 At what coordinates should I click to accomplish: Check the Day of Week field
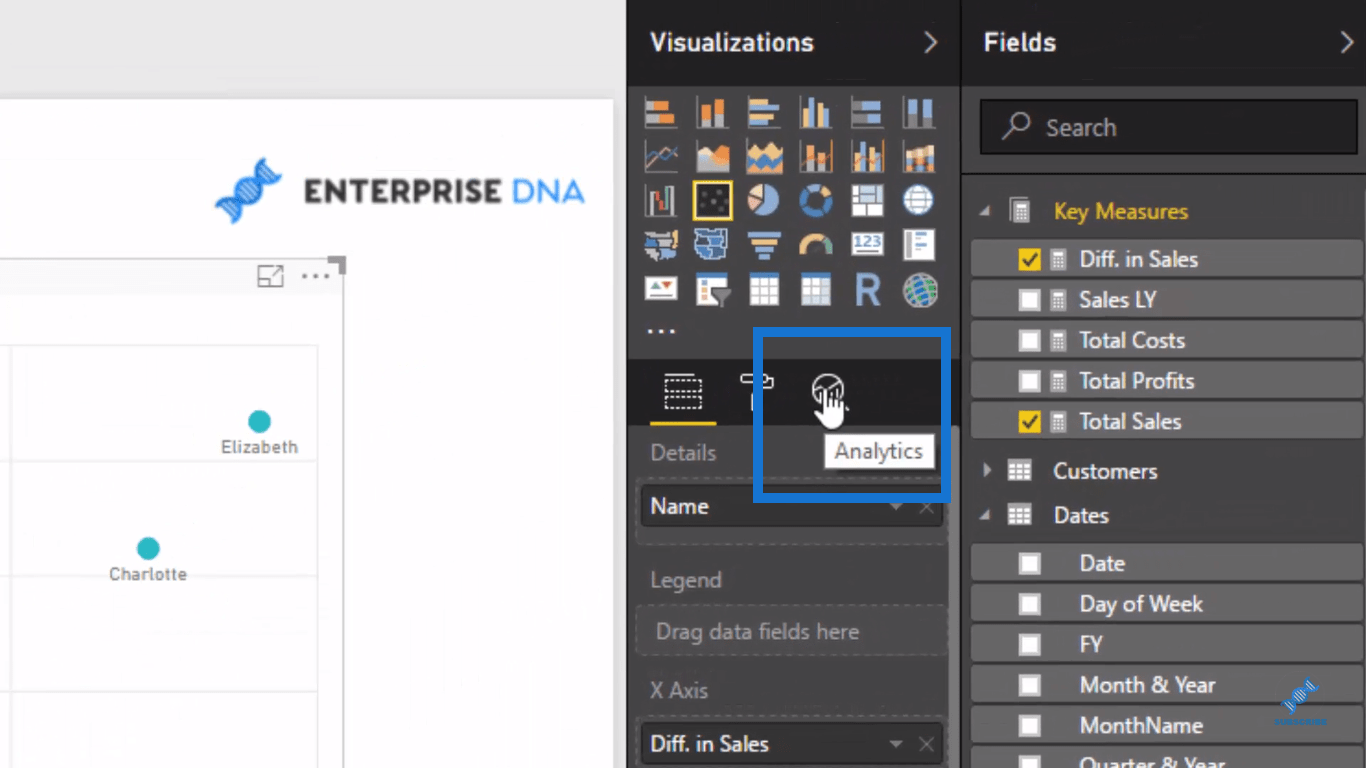point(1029,604)
